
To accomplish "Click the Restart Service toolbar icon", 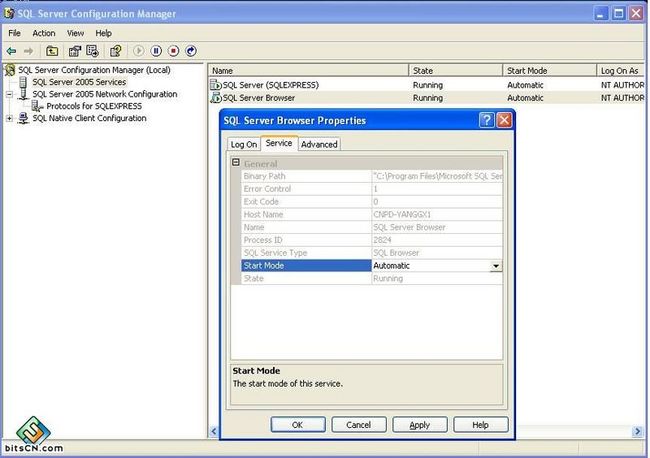I will (x=191, y=51).
